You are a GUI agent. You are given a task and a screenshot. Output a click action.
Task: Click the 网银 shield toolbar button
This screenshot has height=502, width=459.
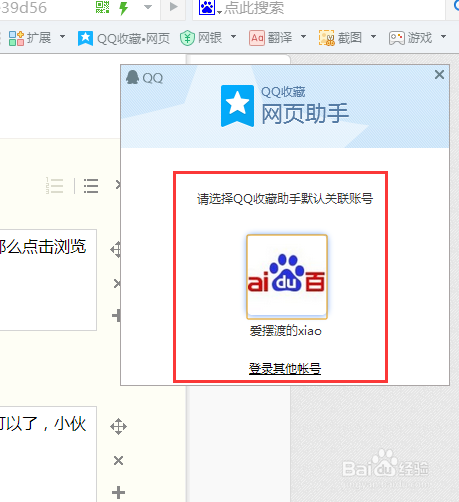(x=201, y=38)
